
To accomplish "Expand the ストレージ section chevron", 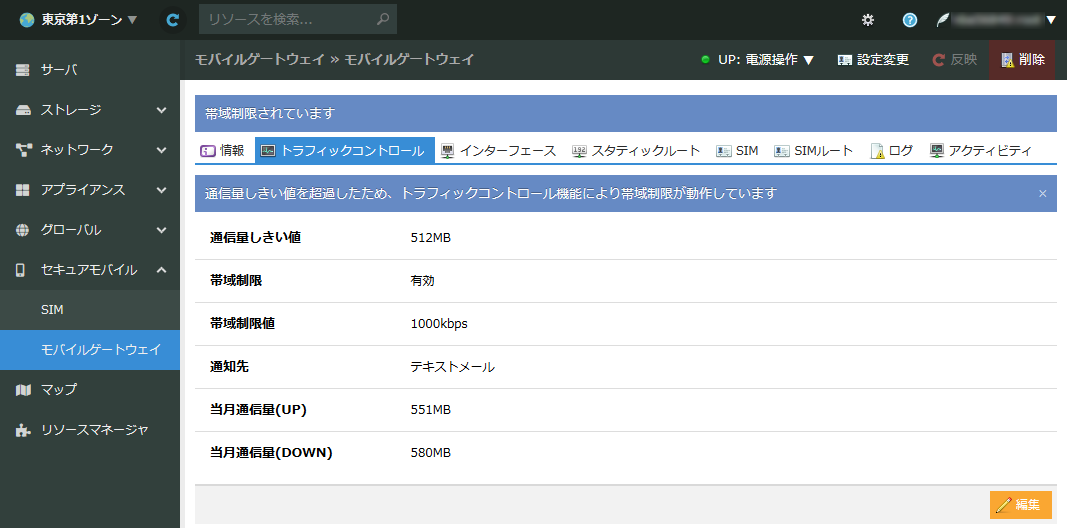I will pos(161,110).
